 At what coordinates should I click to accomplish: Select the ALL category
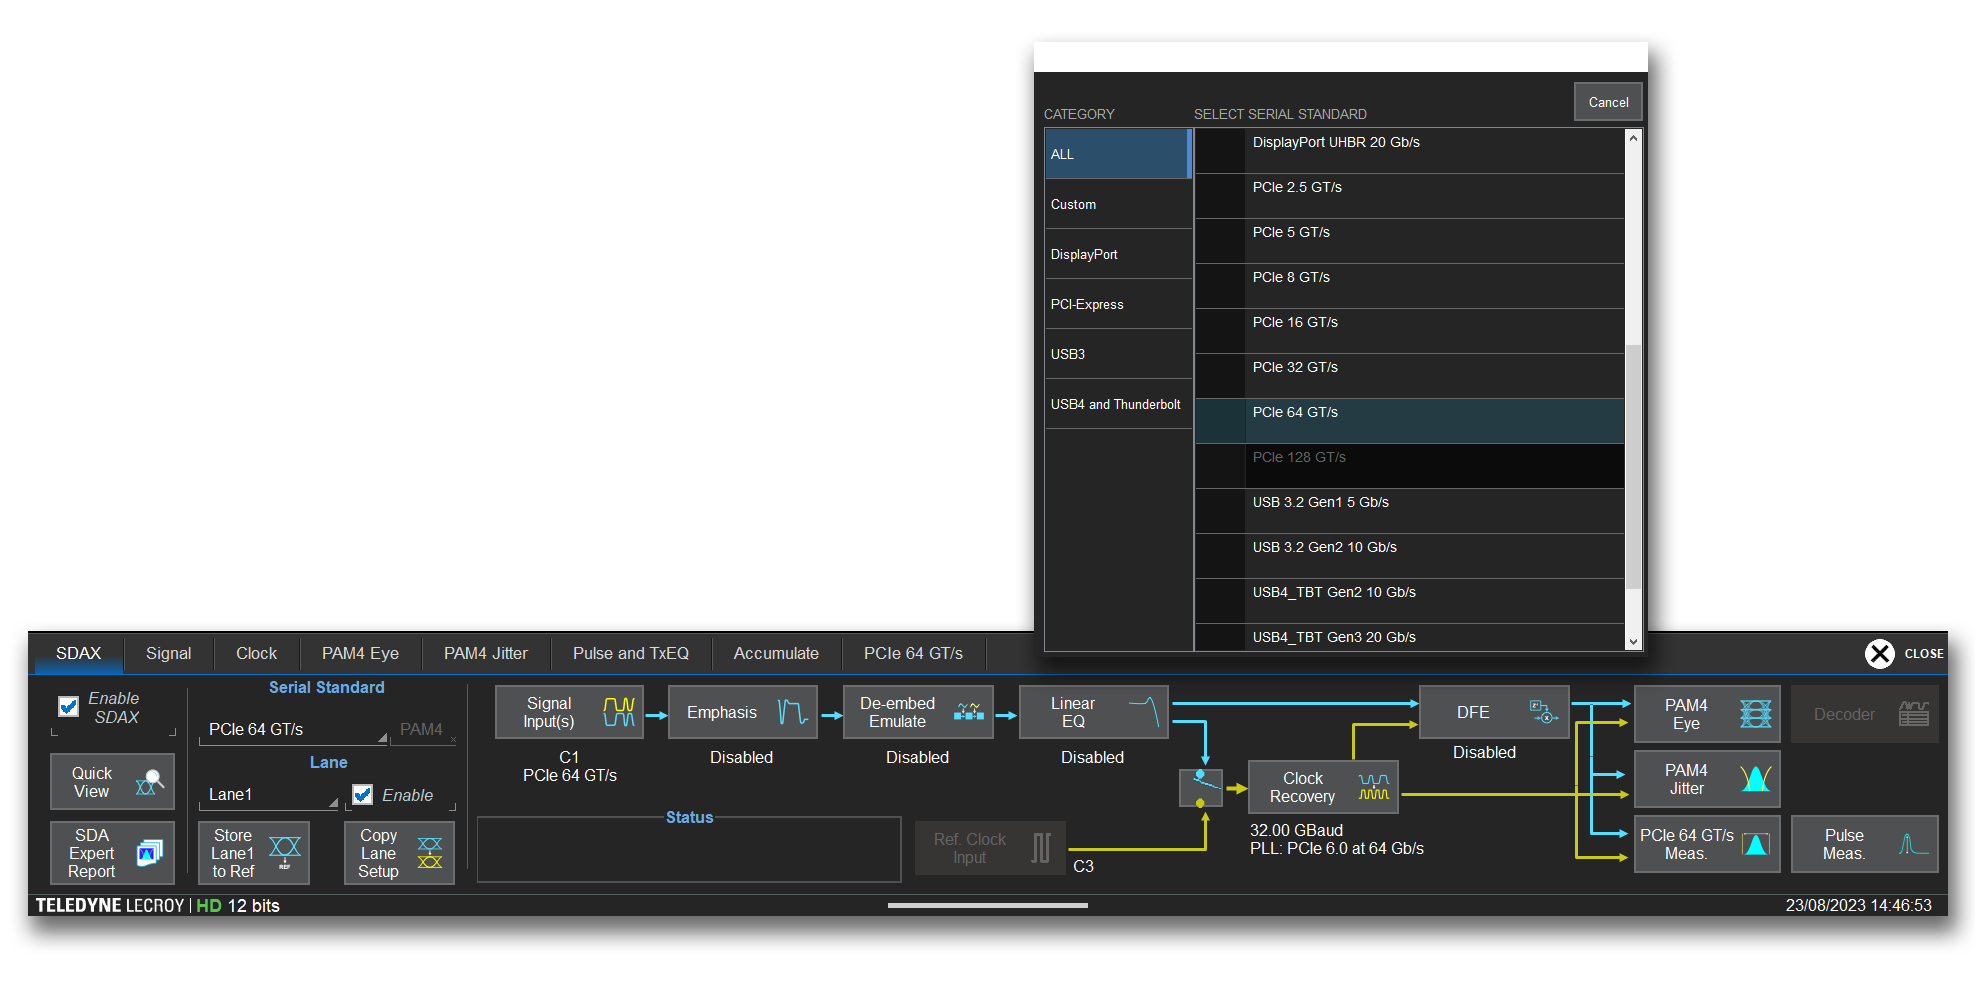coord(1118,154)
